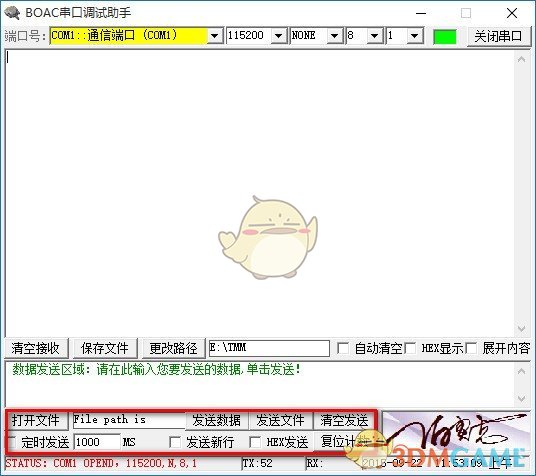Click the File path is field
536x476 pixels.
click(129, 420)
